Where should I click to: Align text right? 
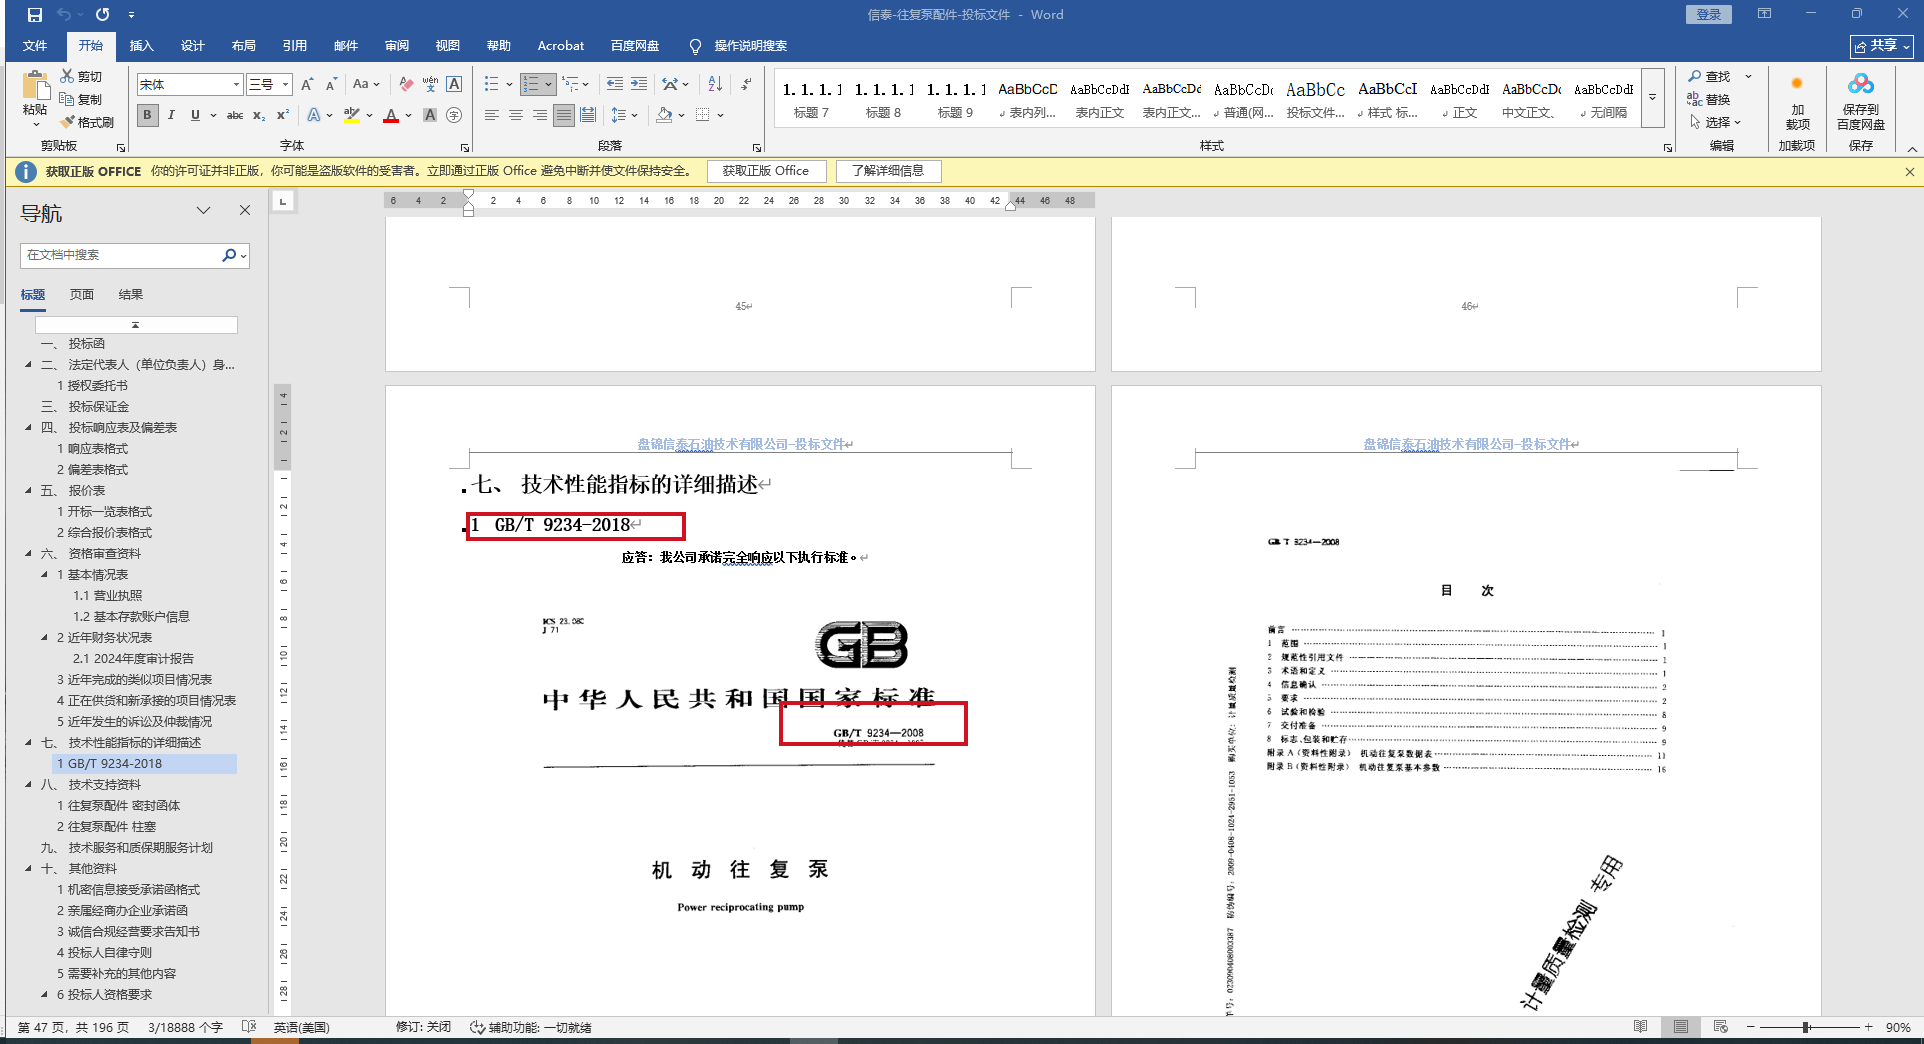click(x=540, y=115)
